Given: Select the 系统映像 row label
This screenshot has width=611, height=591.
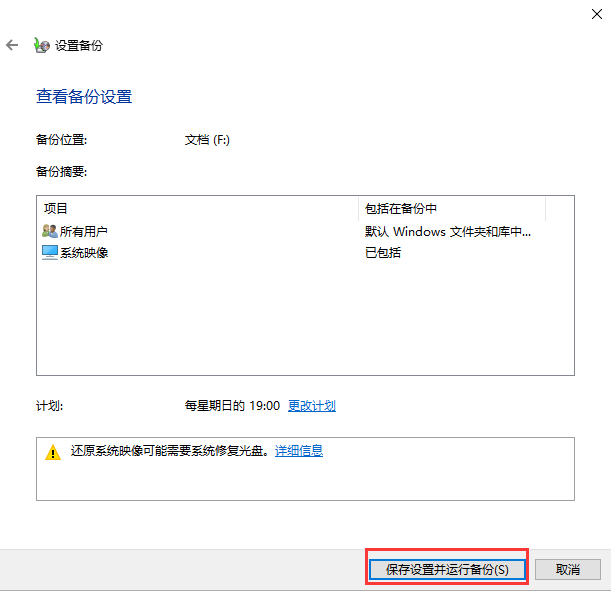Looking at the screenshot, I should point(84,253).
